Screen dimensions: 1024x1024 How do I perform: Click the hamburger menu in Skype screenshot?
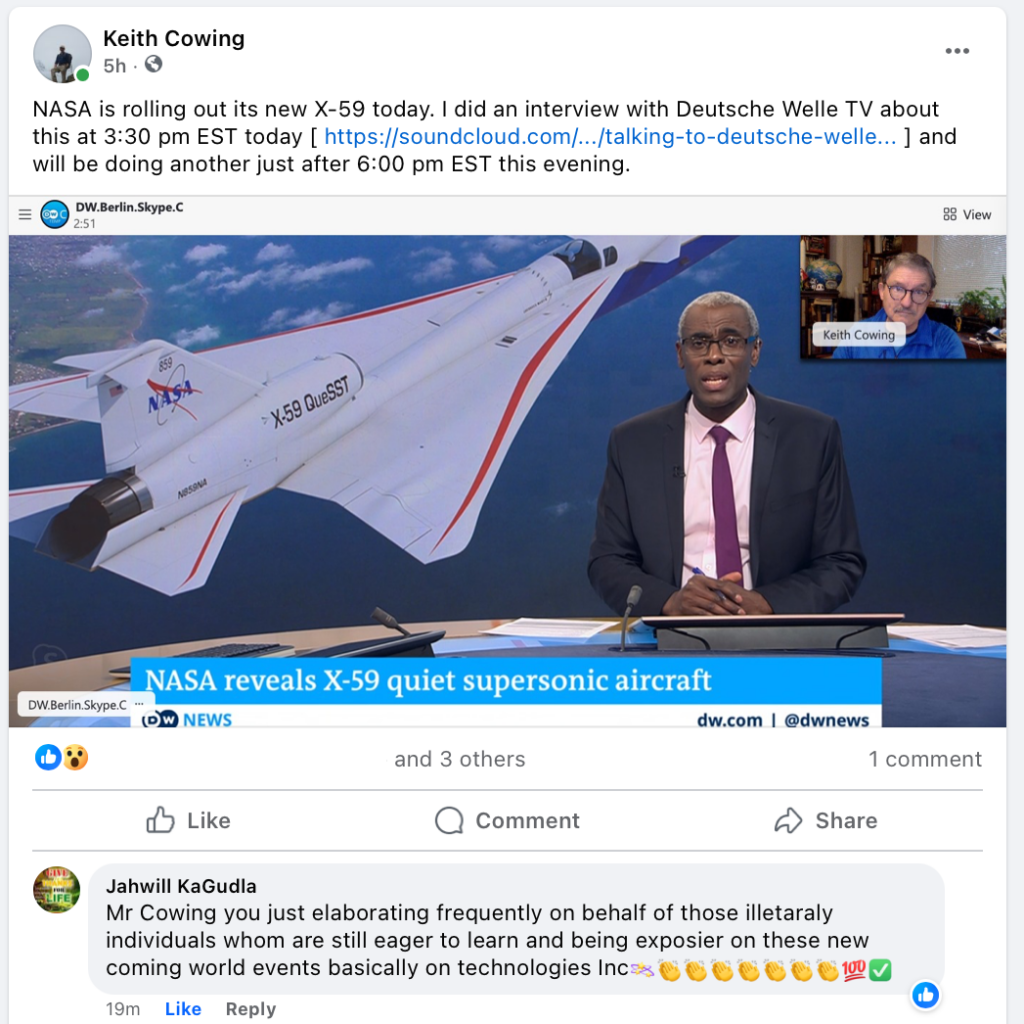[25, 214]
